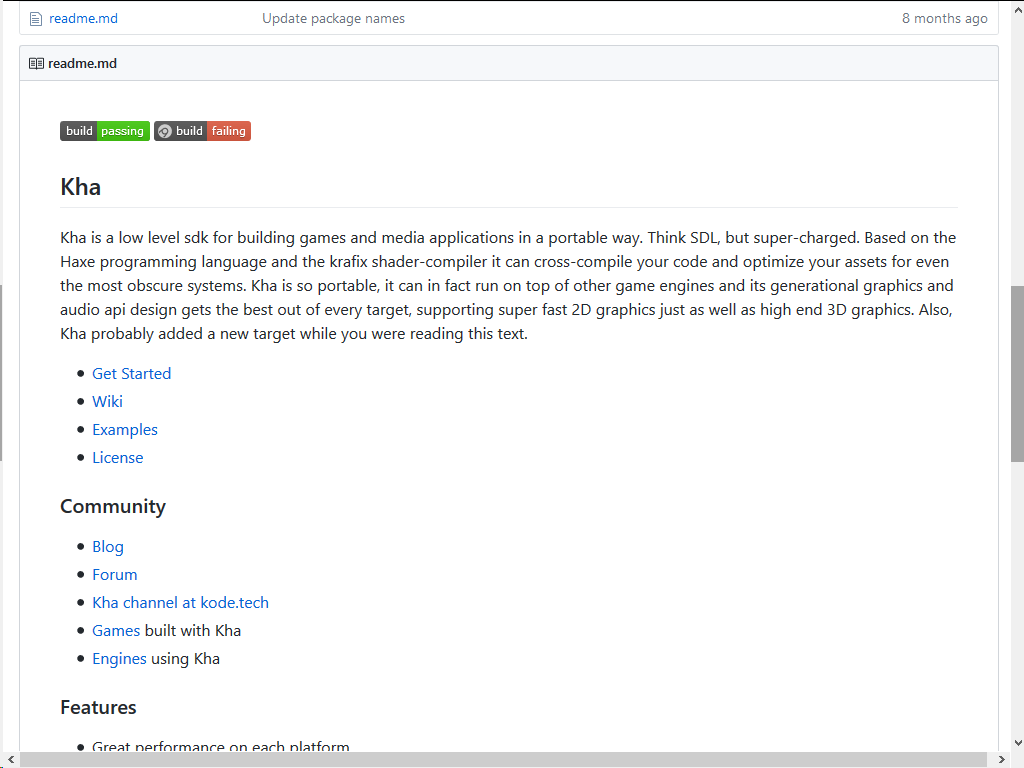
Task: Open Kha channel at kode.tech link
Action: tap(180, 603)
